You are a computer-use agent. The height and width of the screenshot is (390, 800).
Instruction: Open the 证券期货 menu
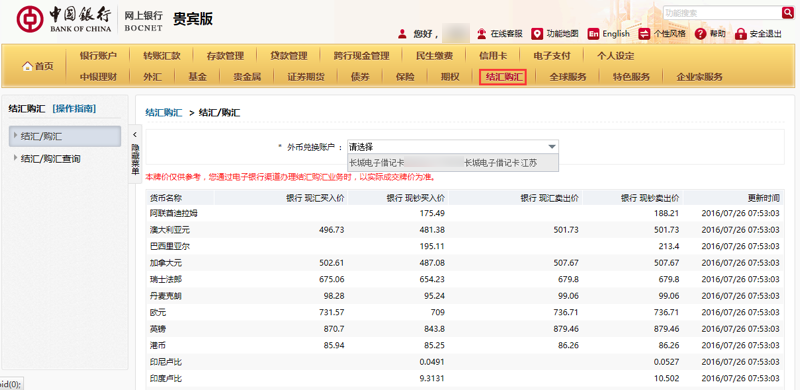click(x=306, y=77)
